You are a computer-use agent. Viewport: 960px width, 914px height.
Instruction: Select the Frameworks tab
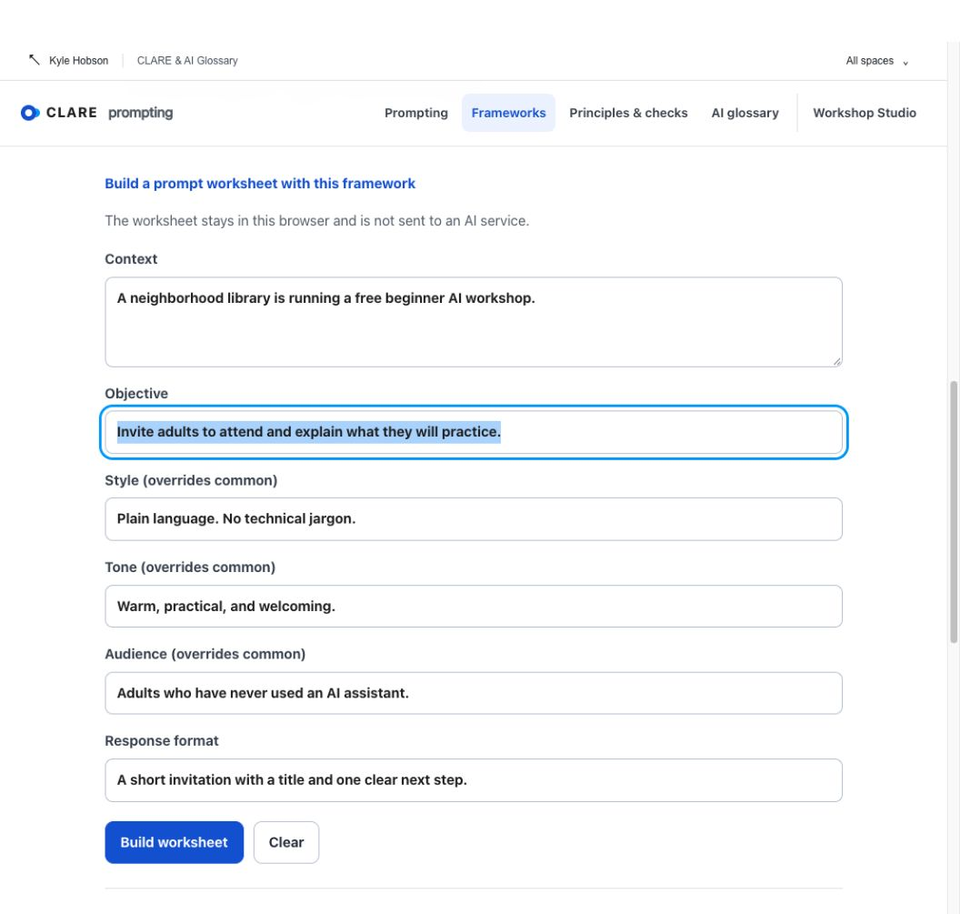(x=508, y=113)
